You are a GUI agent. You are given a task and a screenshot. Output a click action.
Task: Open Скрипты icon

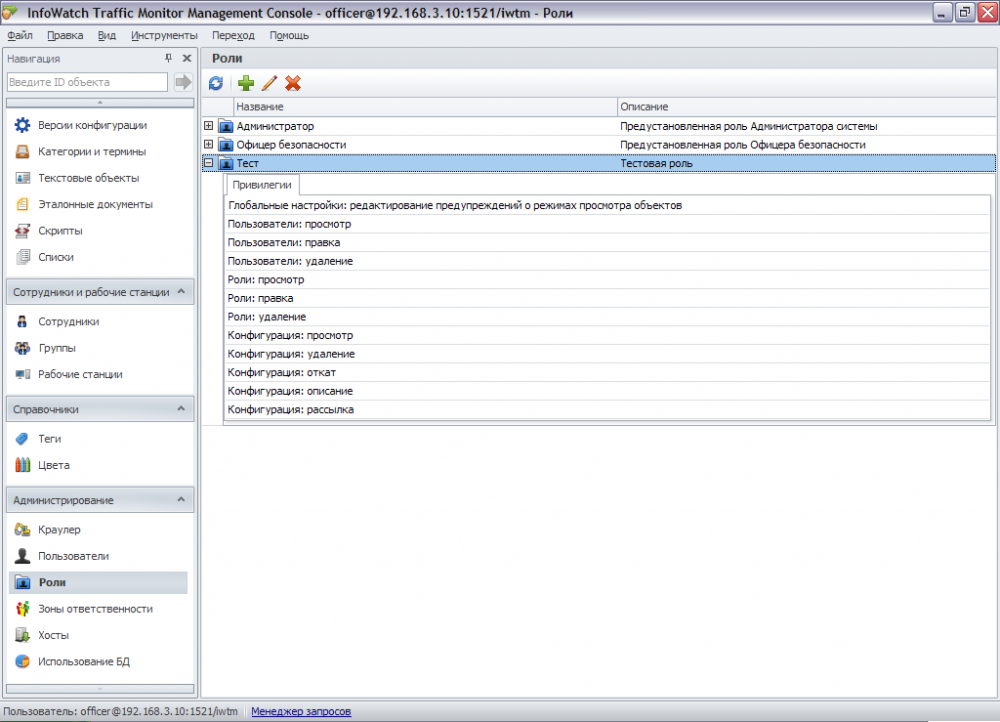[22, 230]
